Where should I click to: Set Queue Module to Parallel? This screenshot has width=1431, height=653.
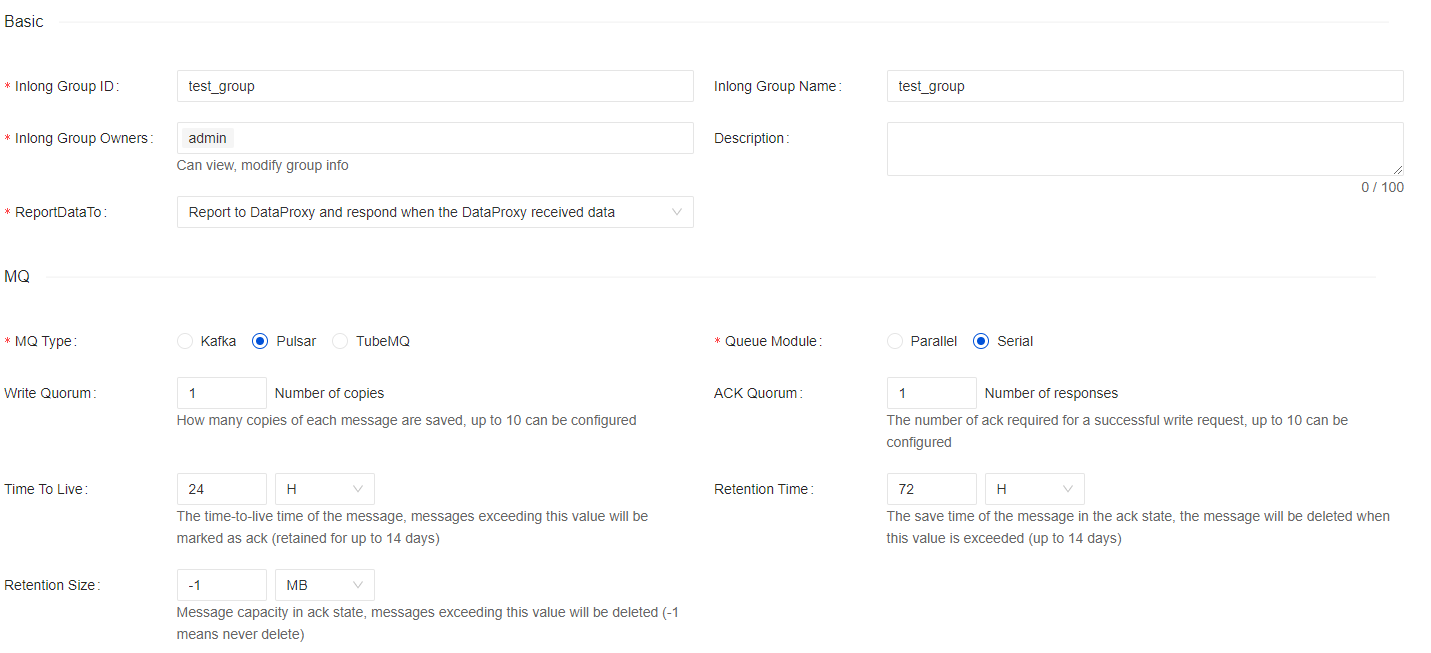click(895, 341)
